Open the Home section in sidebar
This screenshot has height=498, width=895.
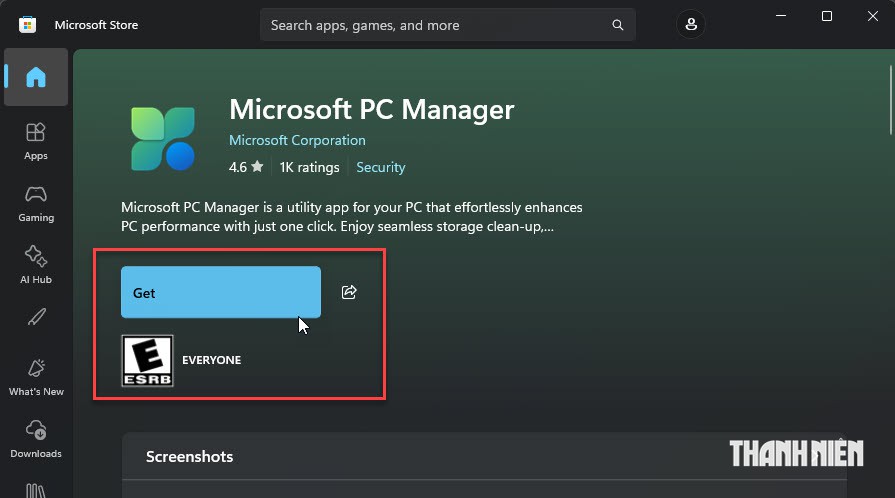click(35, 77)
